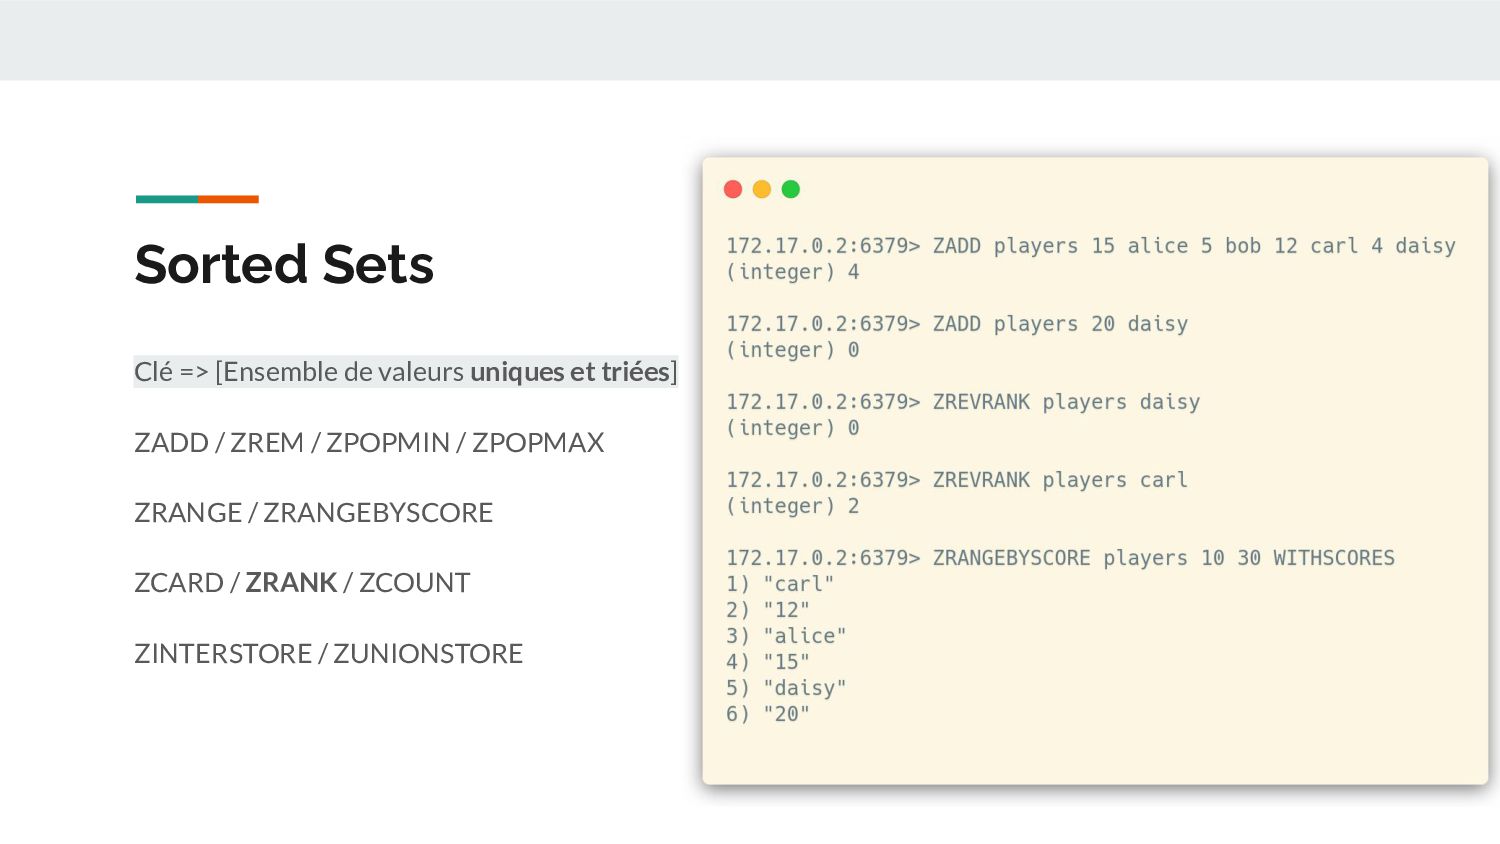The height and width of the screenshot is (844, 1500).
Task: Click the ZRANGEBYSCORE text in the left list
Action: coord(378,512)
